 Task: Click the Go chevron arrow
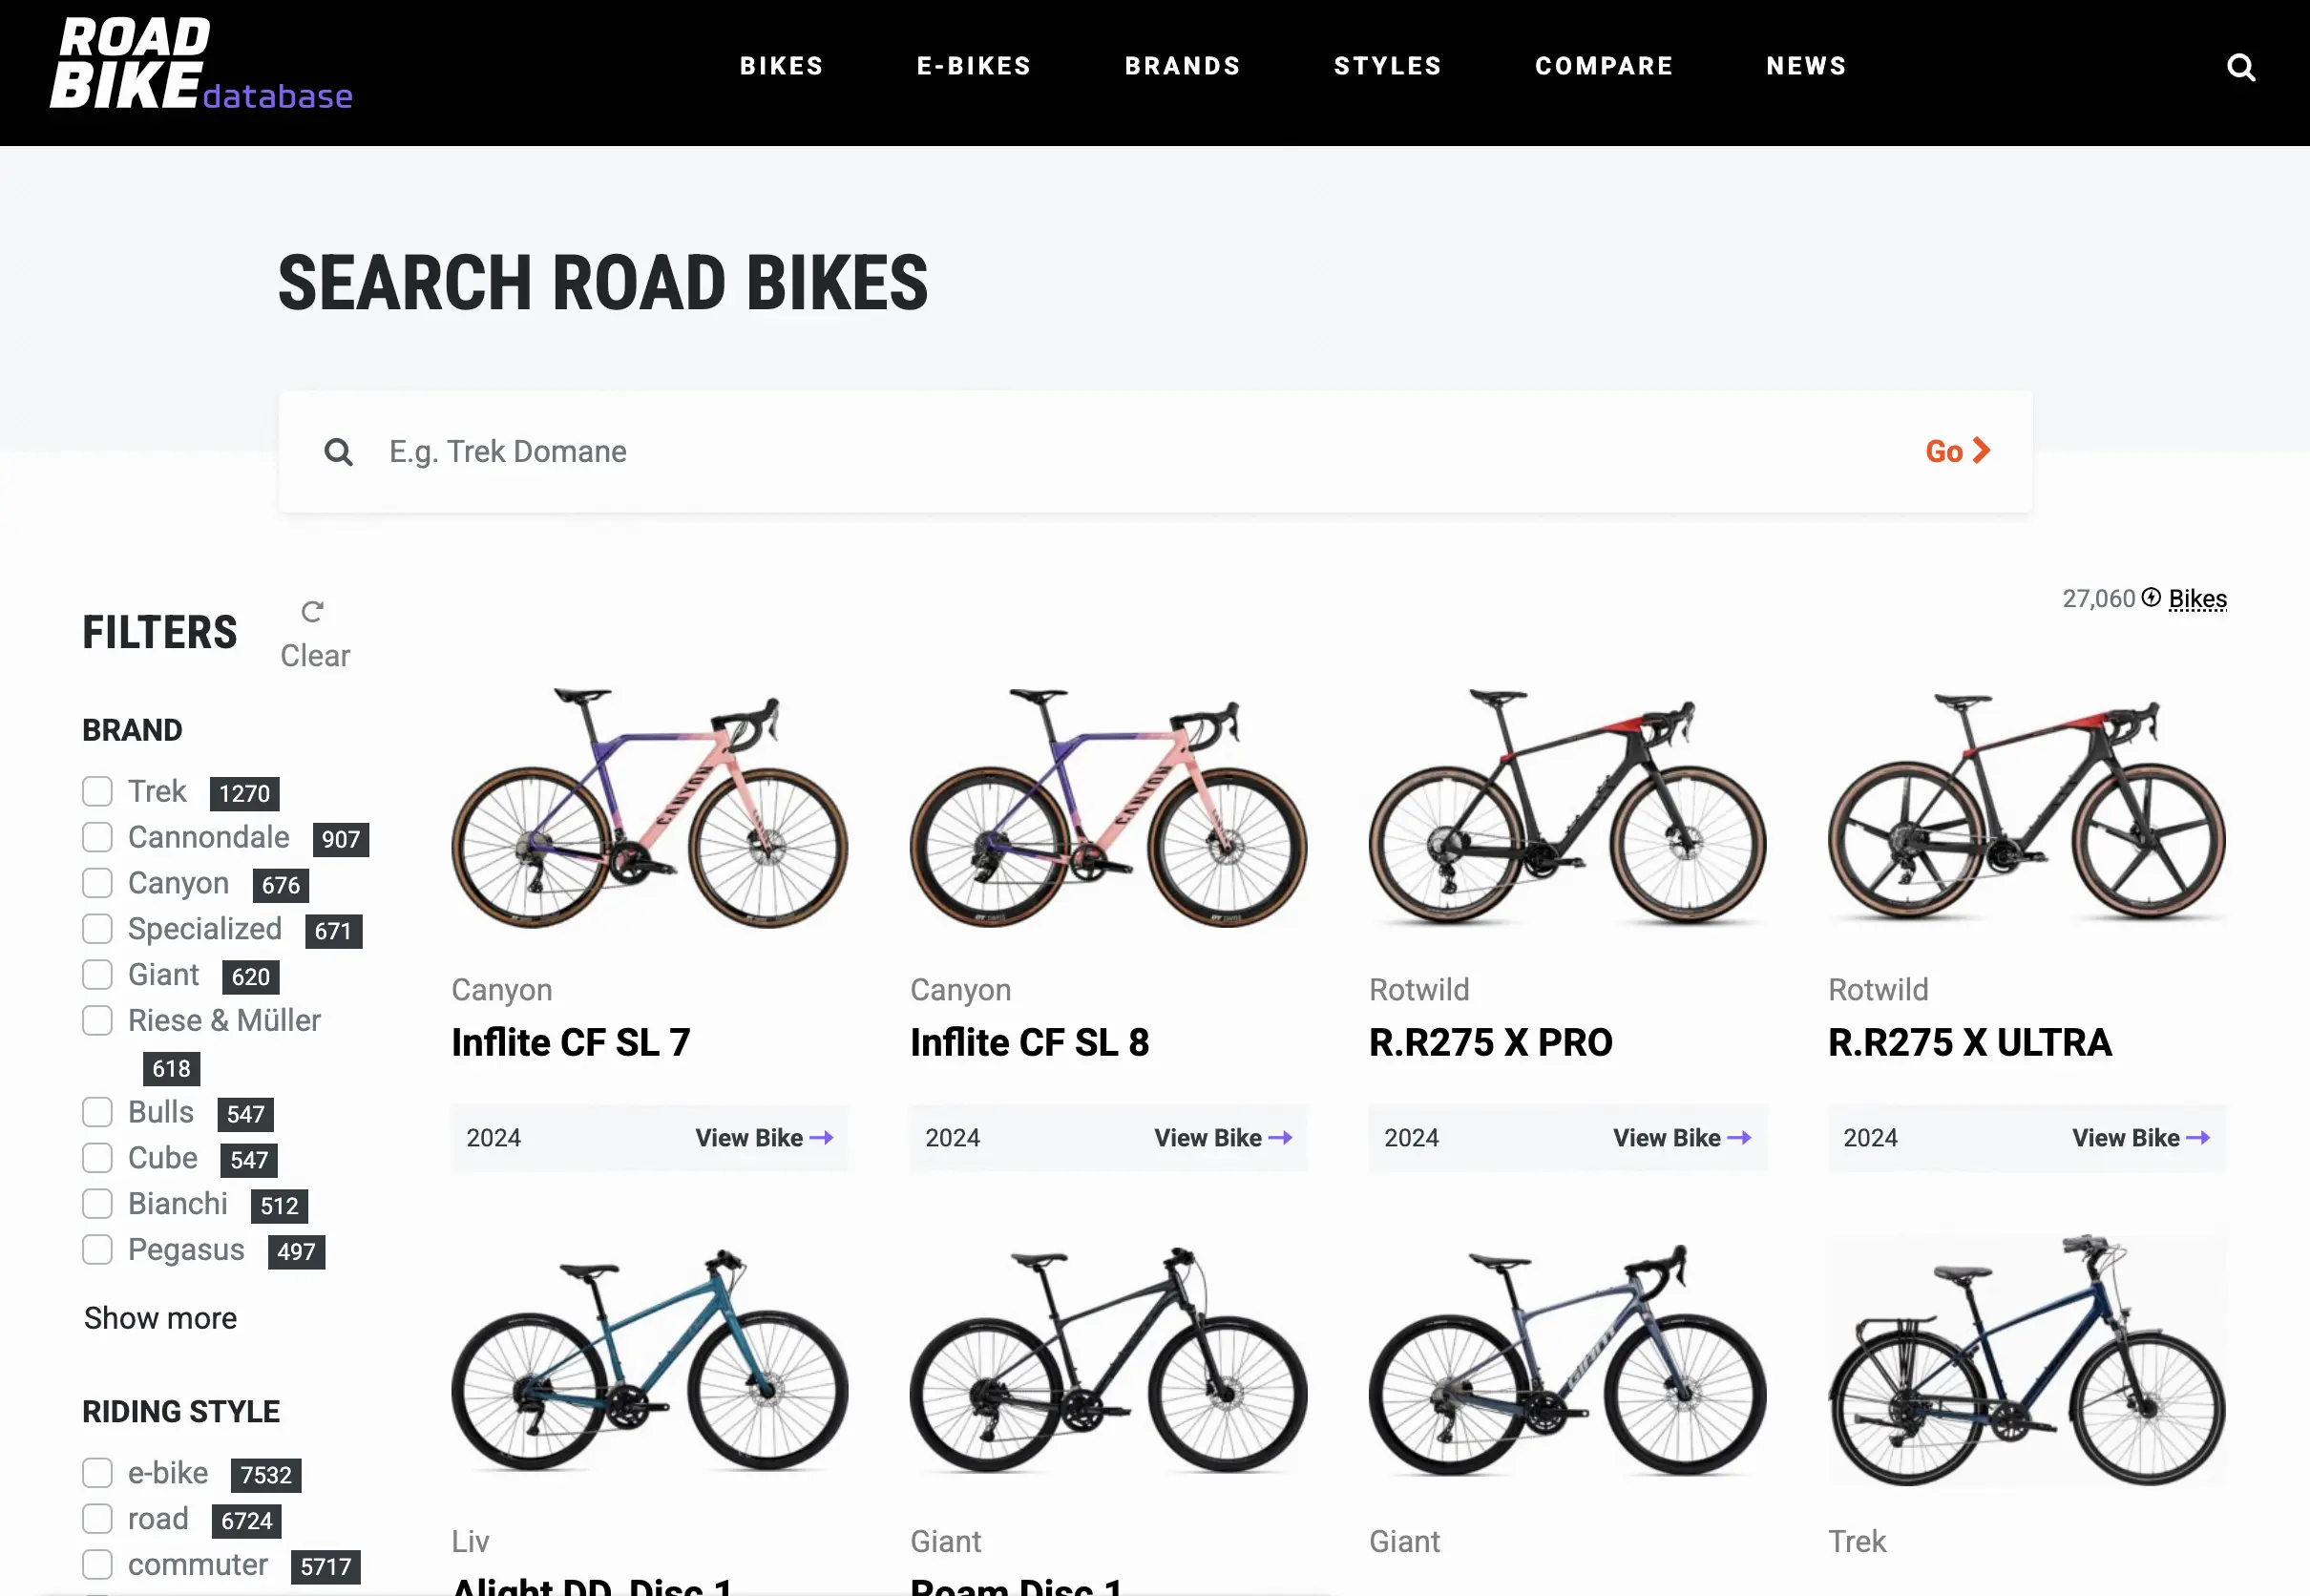tap(1981, 451)
